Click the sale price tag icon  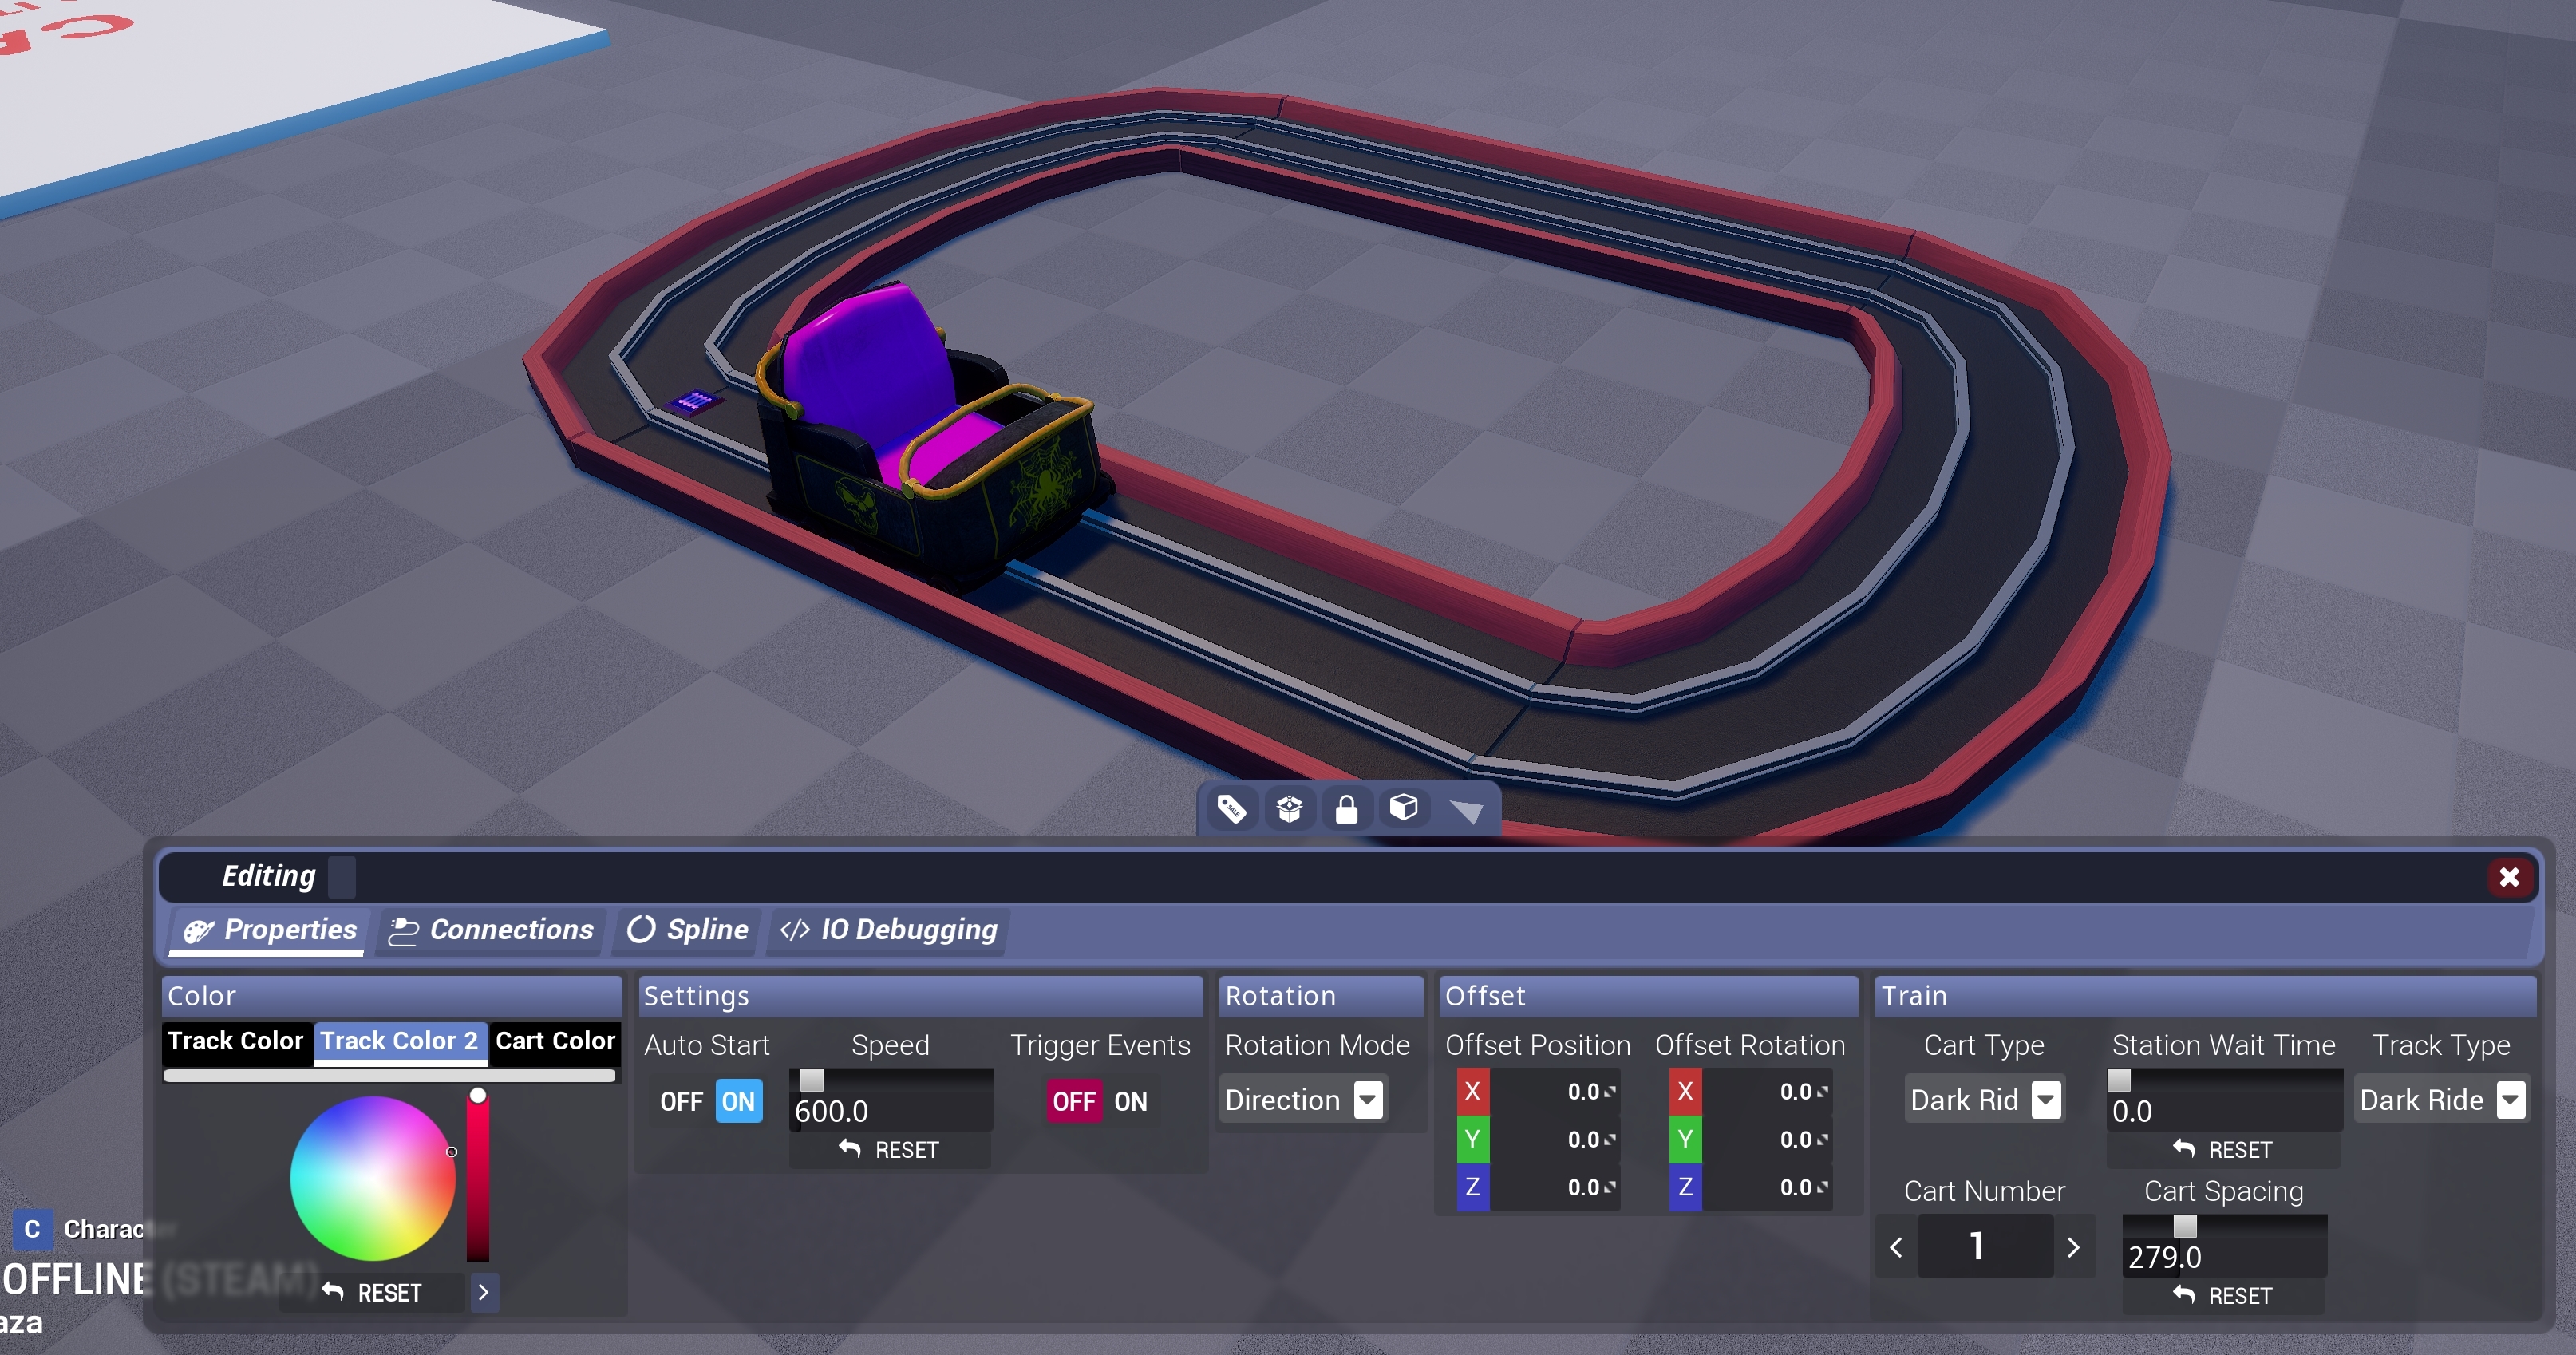tap(1231, 808)
